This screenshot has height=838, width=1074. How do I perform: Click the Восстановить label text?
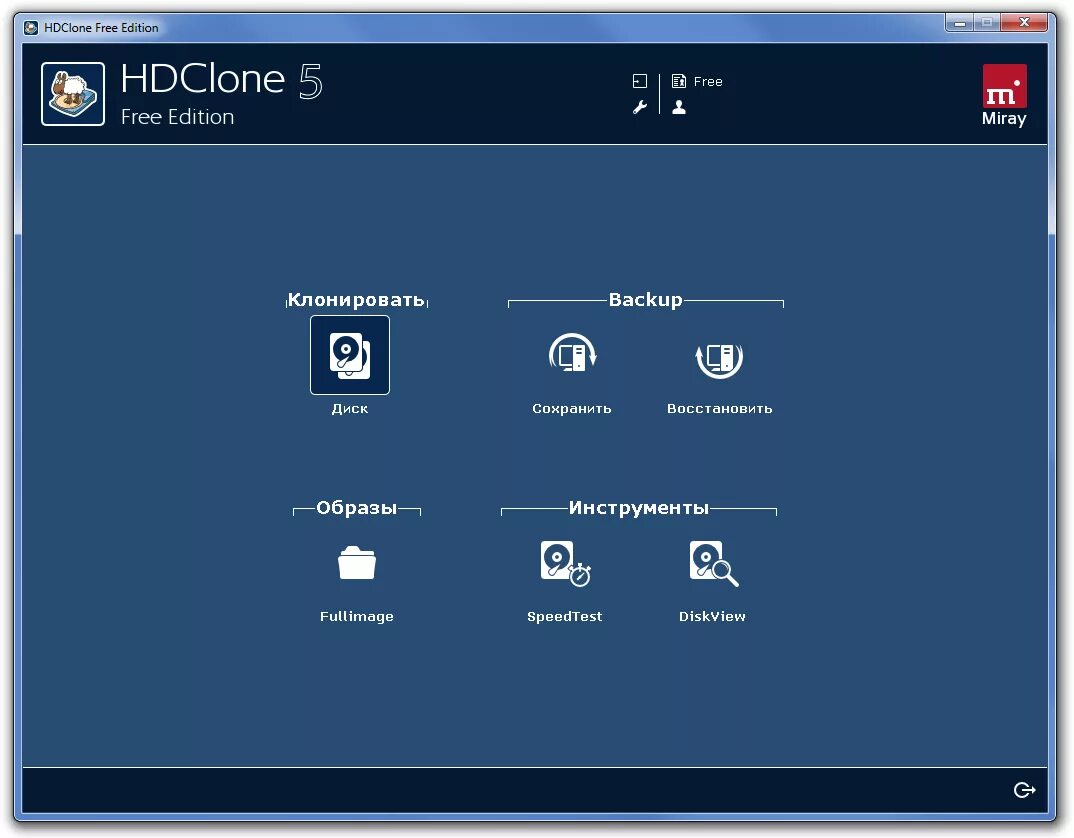(x=719, y=409)
